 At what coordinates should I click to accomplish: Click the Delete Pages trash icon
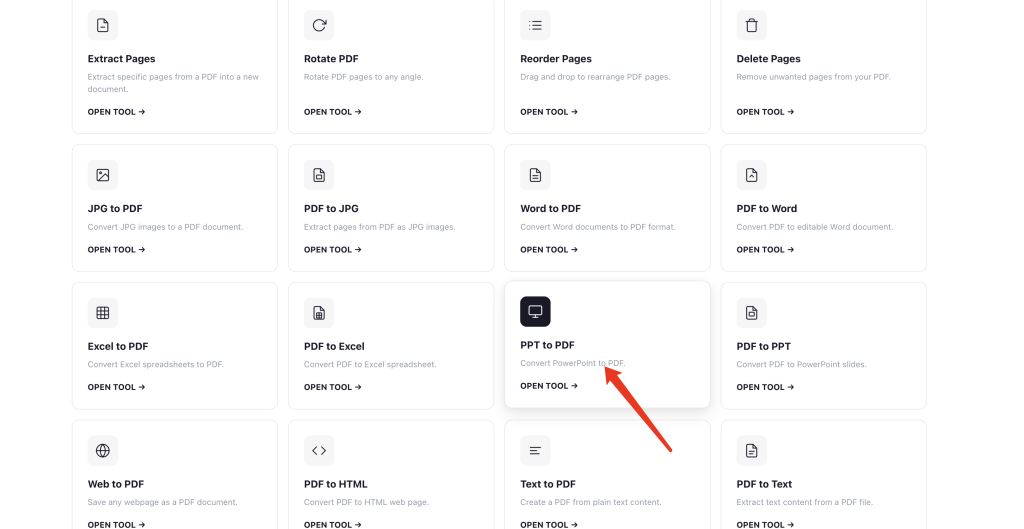click(x=752, y=25)
